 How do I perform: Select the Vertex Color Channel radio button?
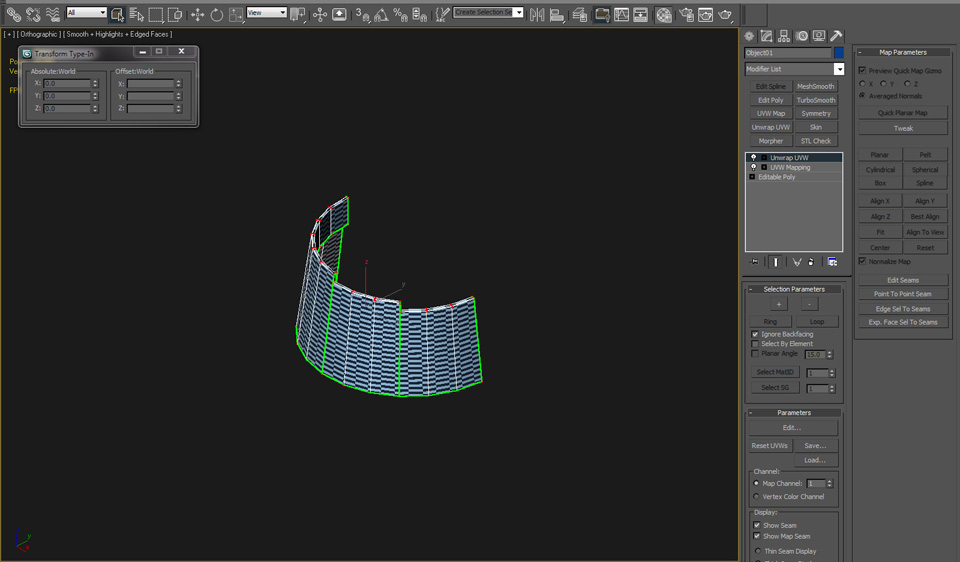[x=755, y=496]
